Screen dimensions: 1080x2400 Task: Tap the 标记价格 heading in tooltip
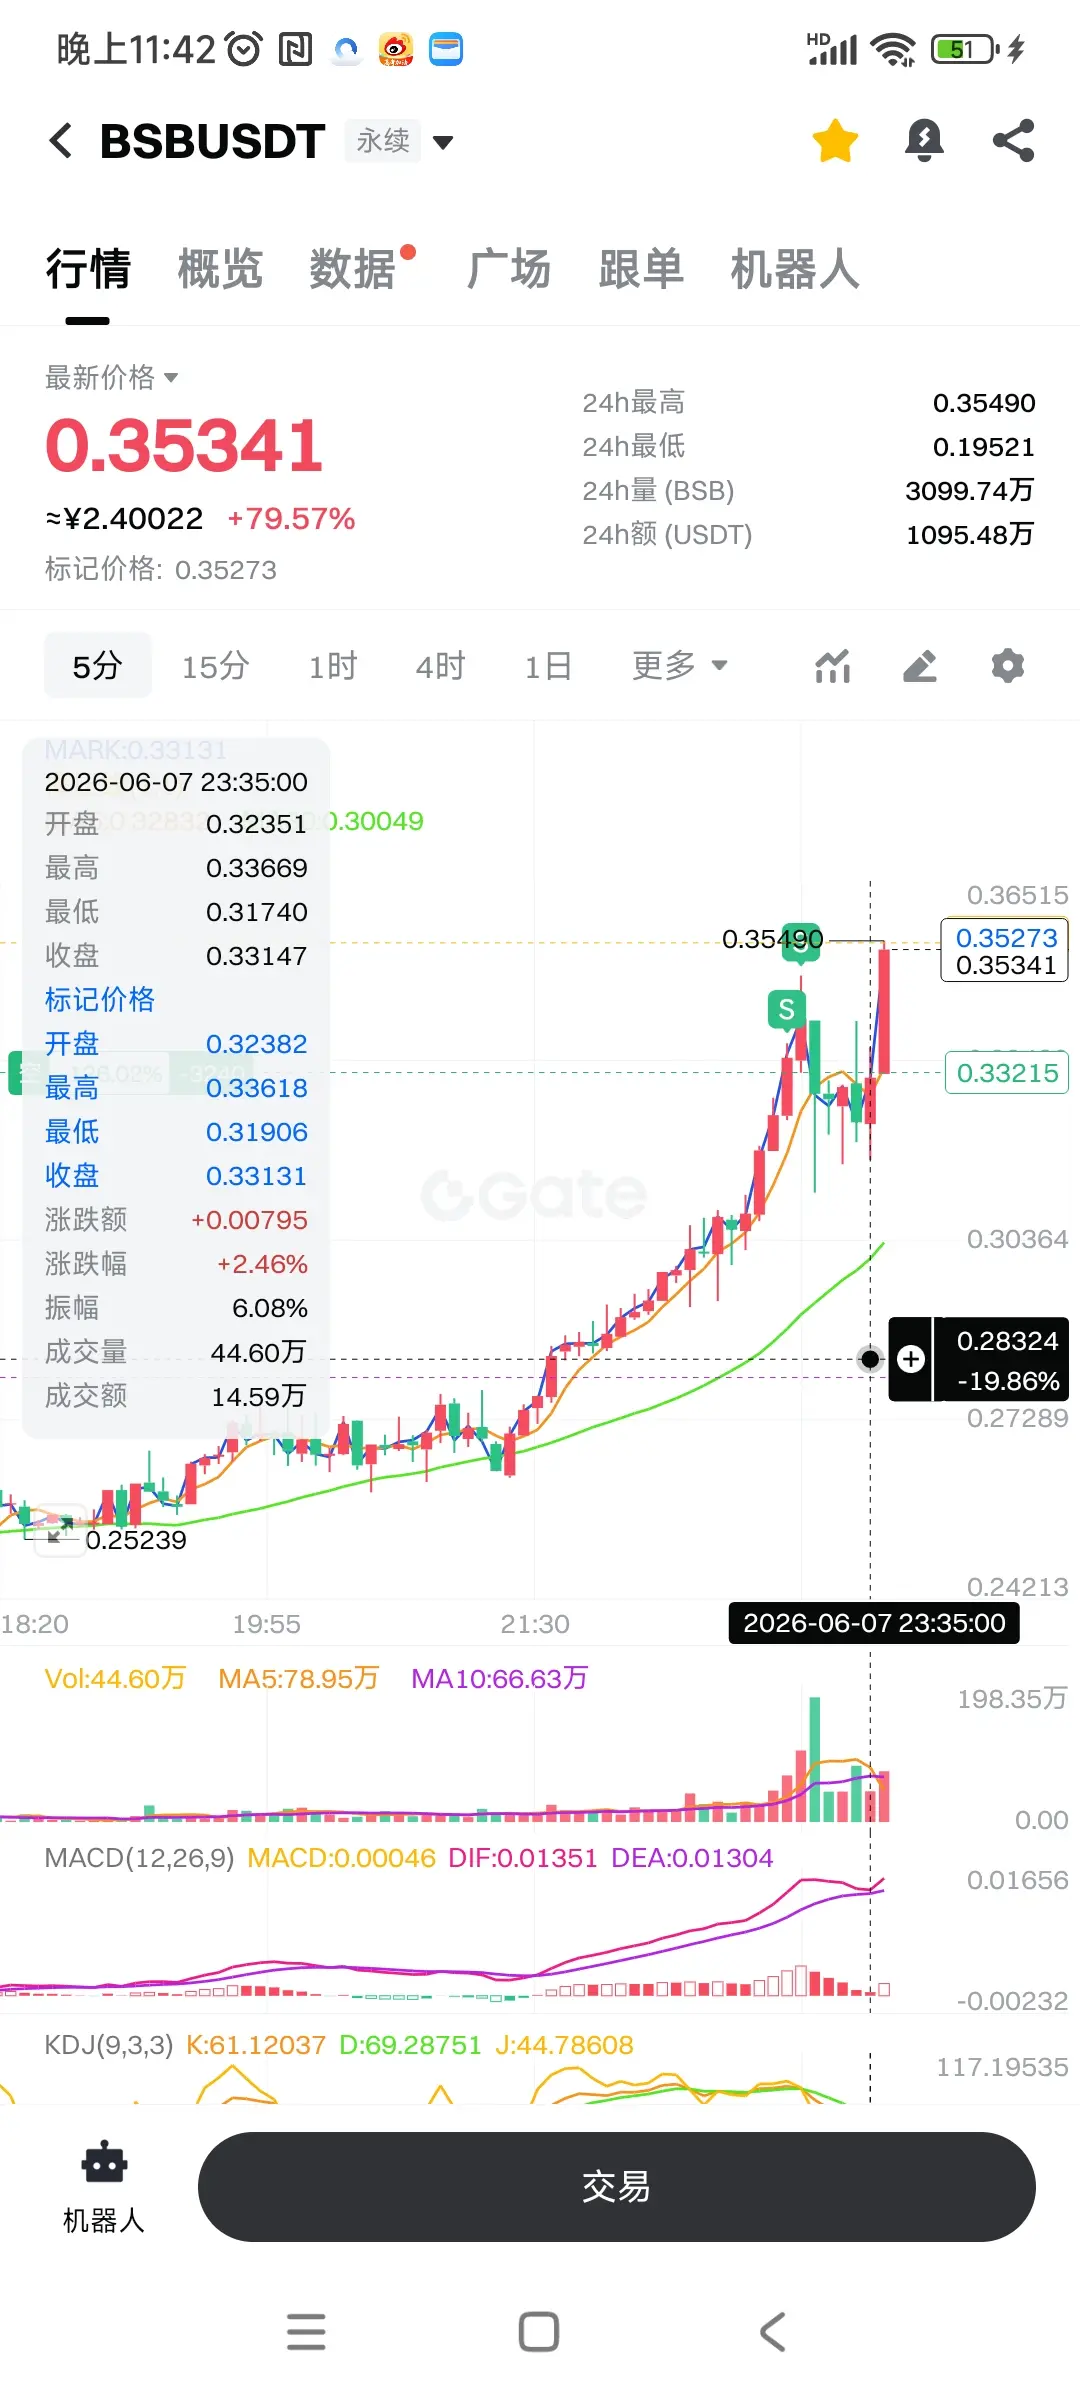coord(100,999)
